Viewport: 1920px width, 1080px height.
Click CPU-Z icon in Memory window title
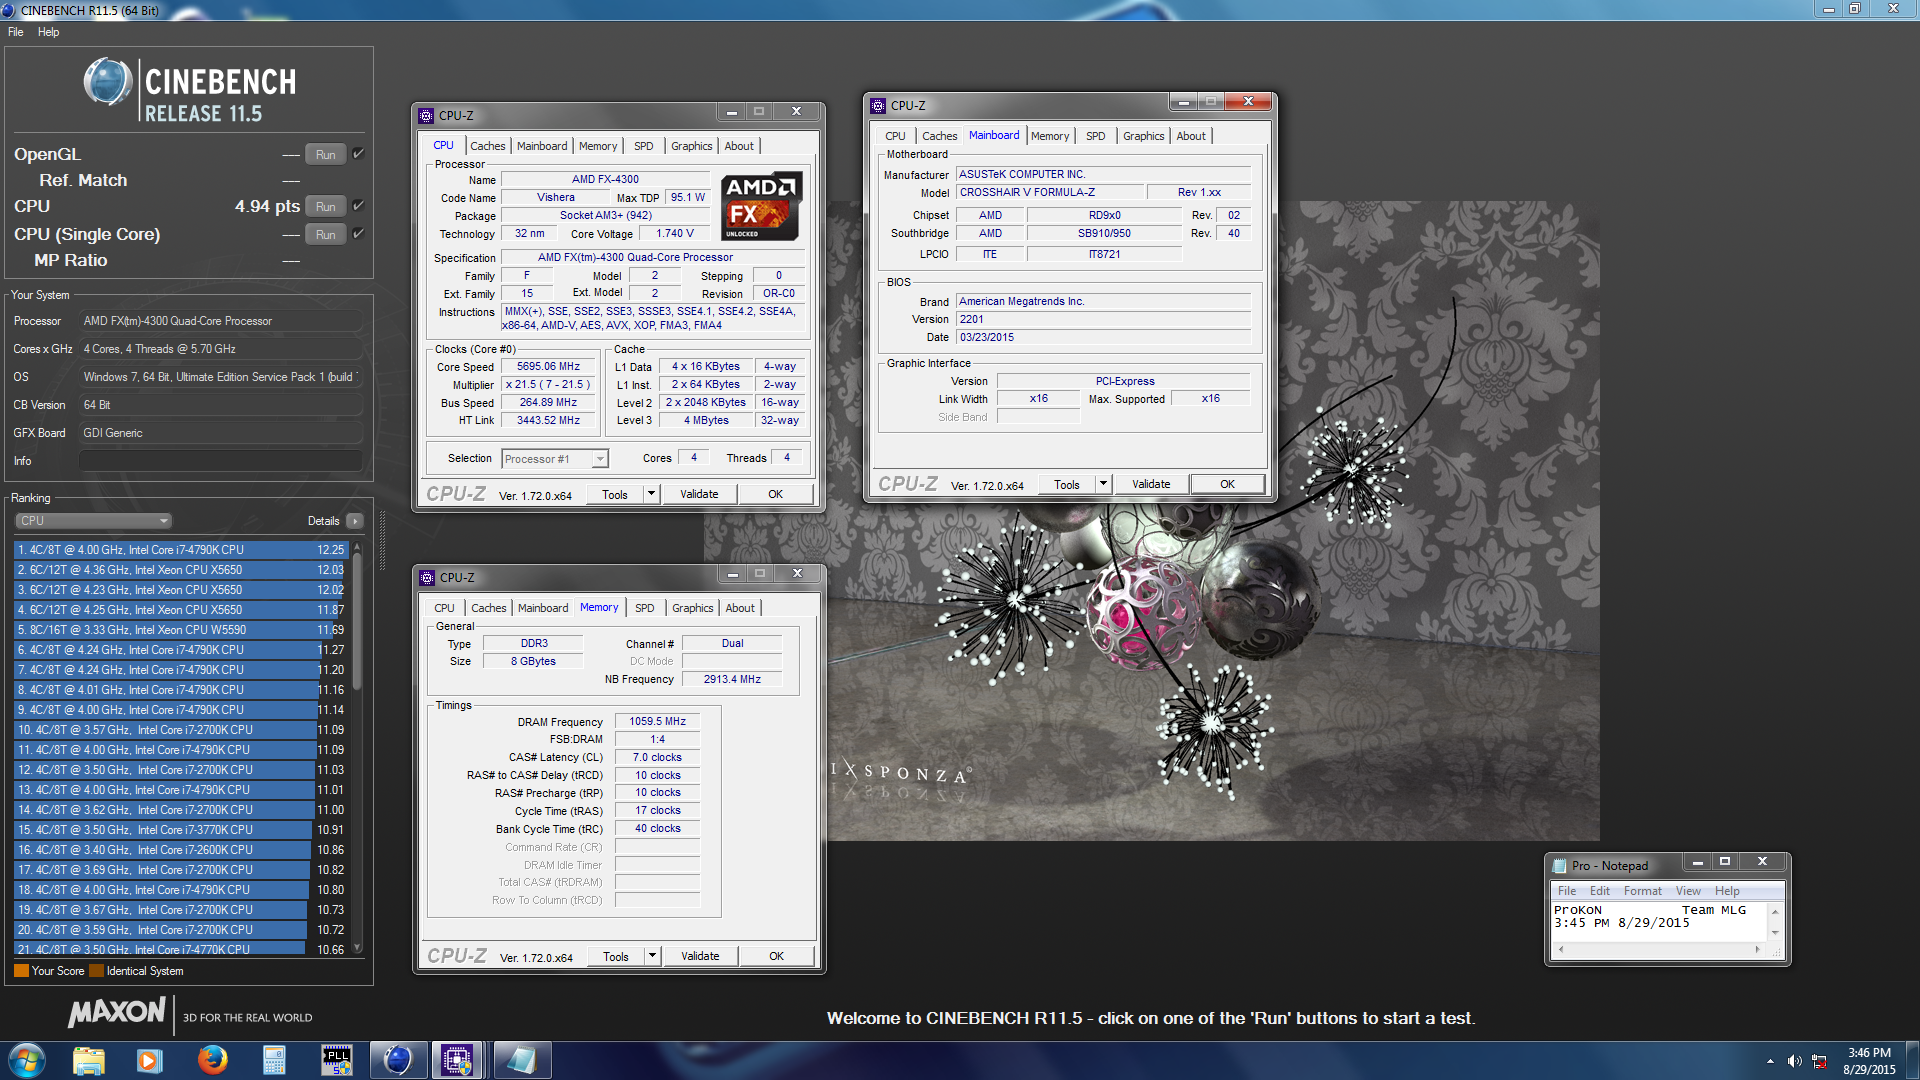pyautogui.click(x=427, y=577)
